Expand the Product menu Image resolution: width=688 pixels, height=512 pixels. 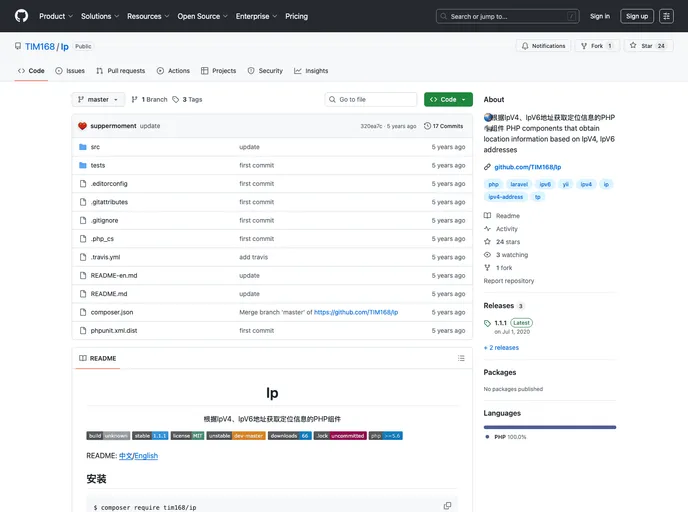pyautogui.click(x=56, y=16)
